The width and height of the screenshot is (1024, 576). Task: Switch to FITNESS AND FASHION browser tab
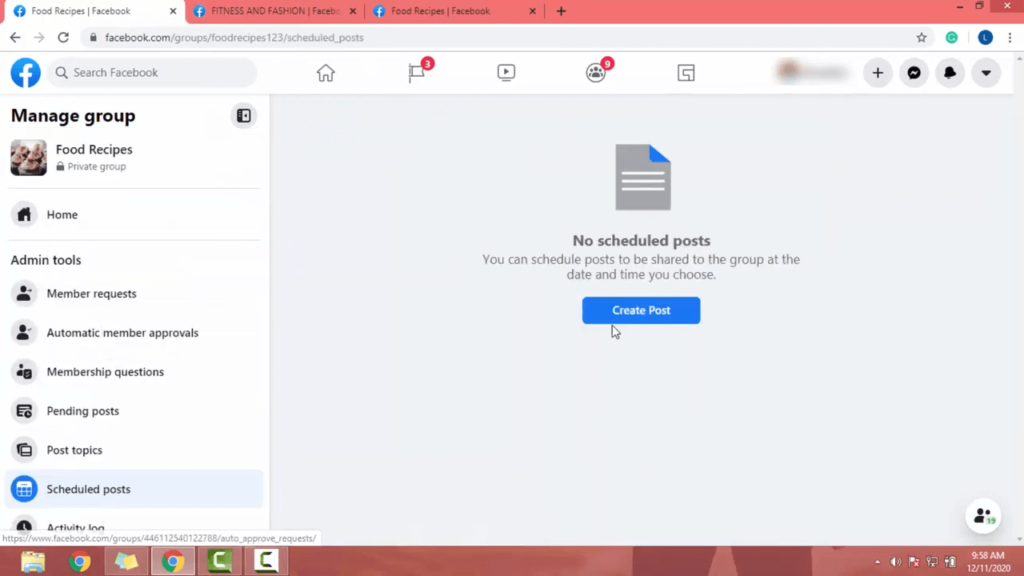(274, 11)
